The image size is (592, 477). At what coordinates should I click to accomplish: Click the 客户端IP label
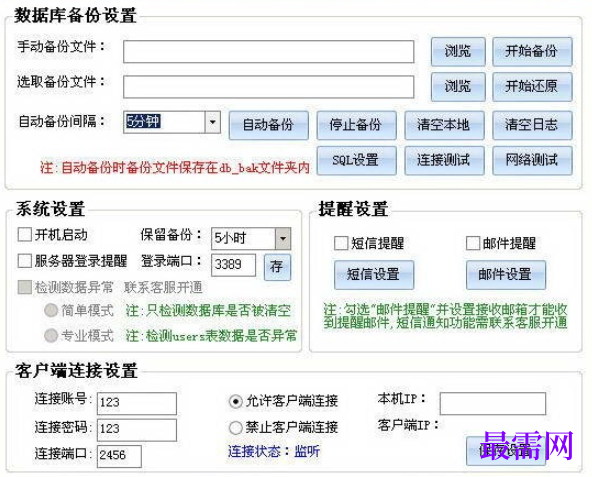tap(408, 426)
